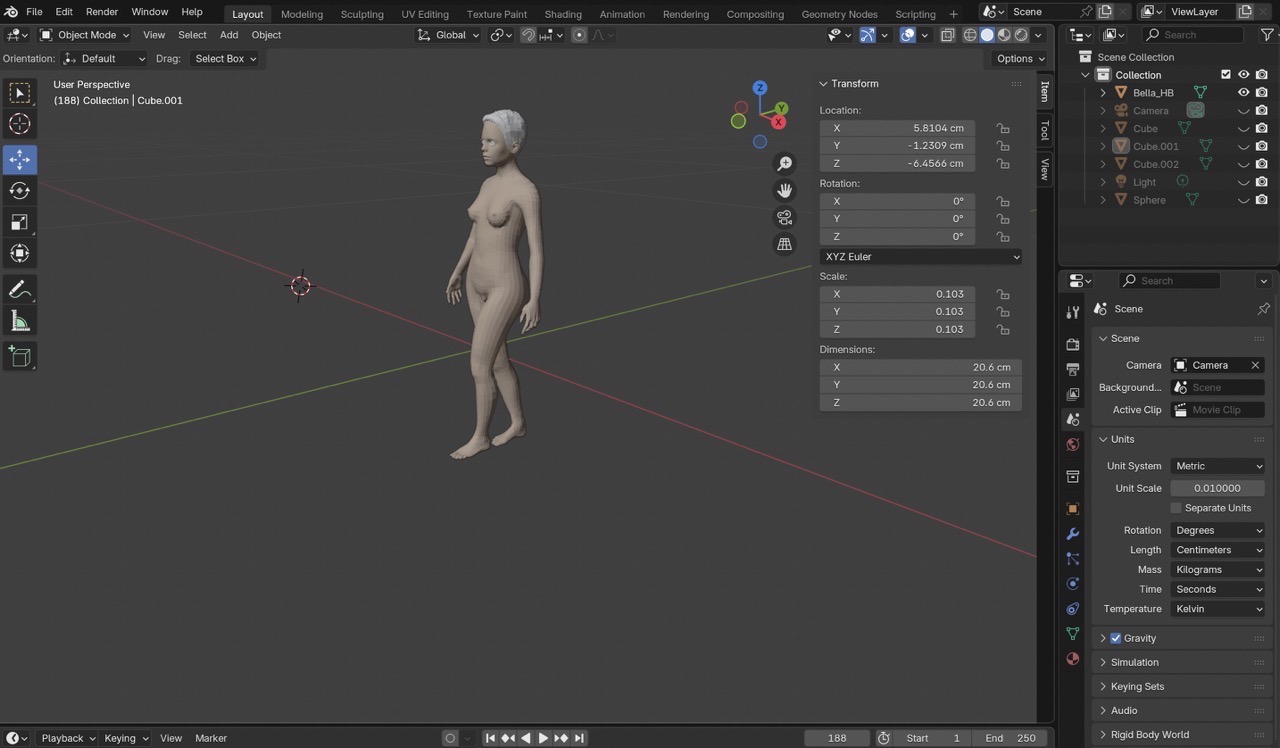Open the Unit System dropdown

point(1218,466)
